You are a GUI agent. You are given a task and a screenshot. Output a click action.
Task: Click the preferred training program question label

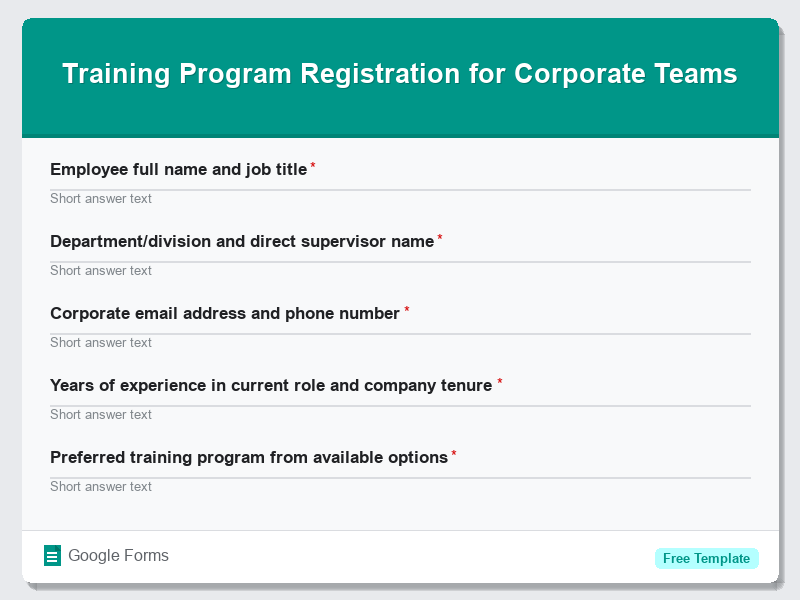coord(247,457)
